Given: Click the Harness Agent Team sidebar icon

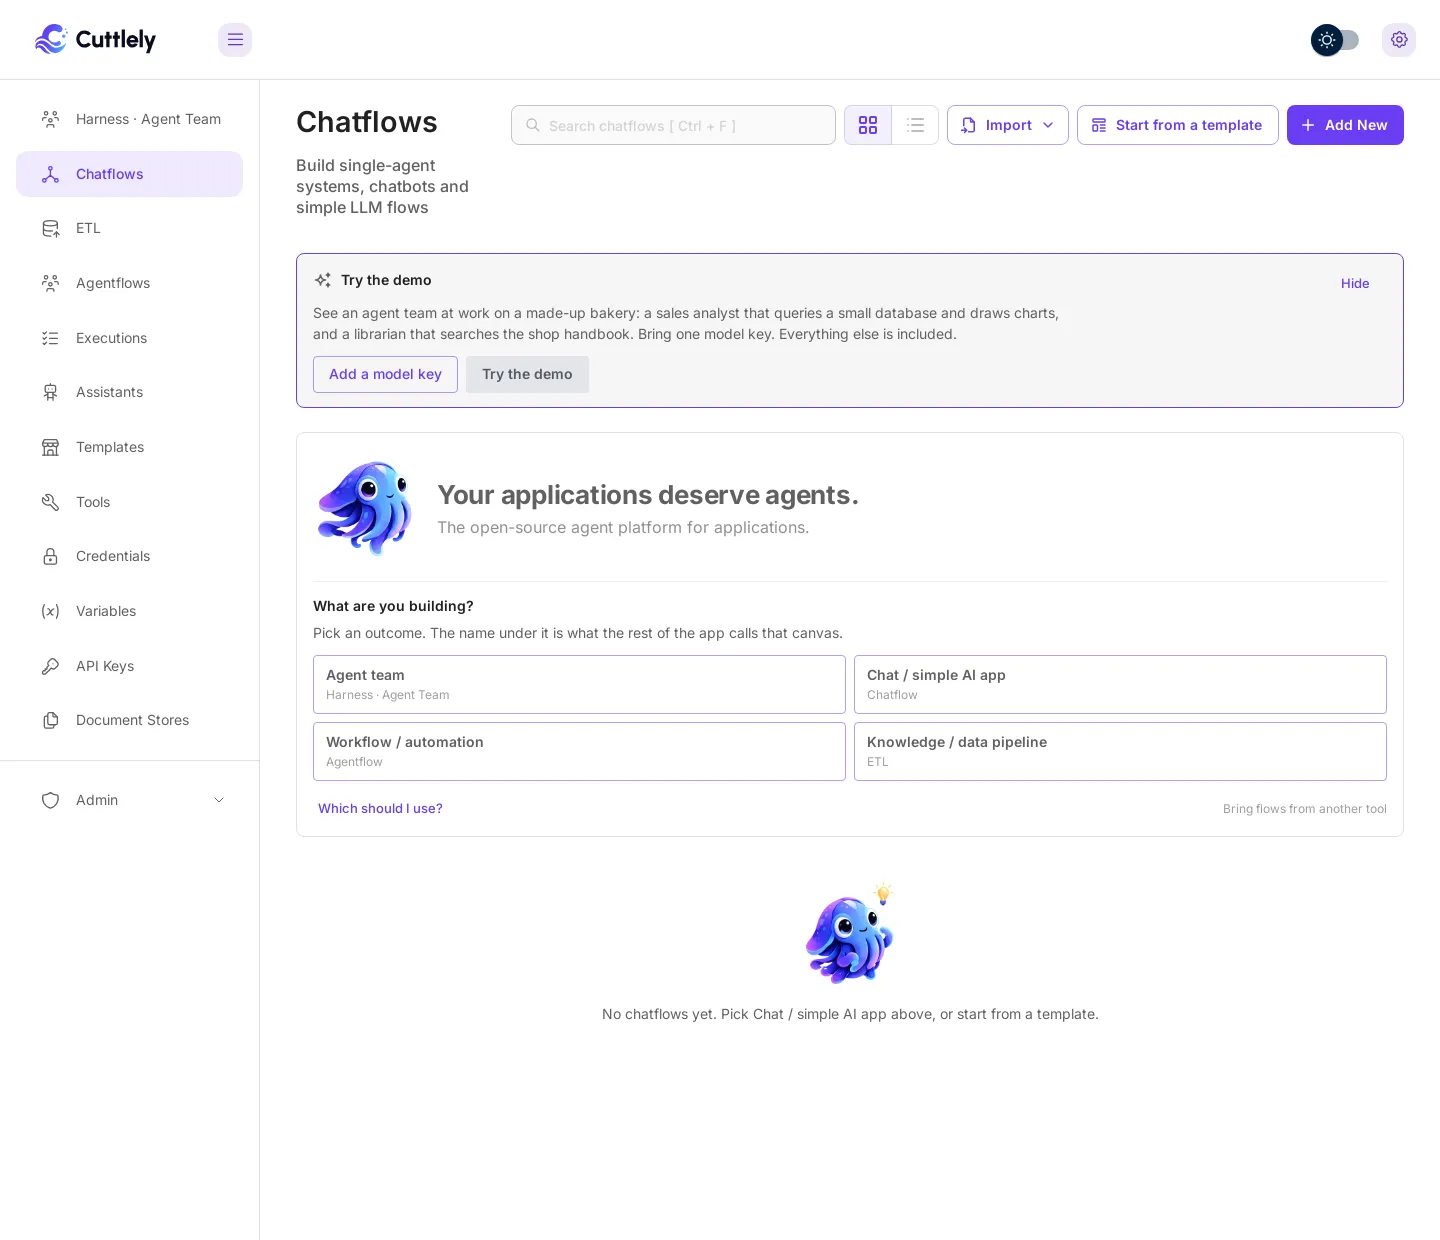Looking at the screenshot, I should click(x=50, y=119).
